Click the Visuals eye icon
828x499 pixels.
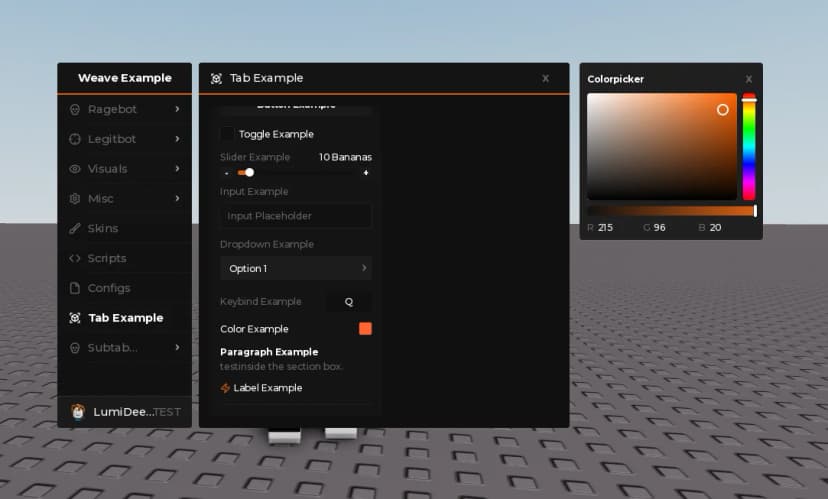coord(74,168)
